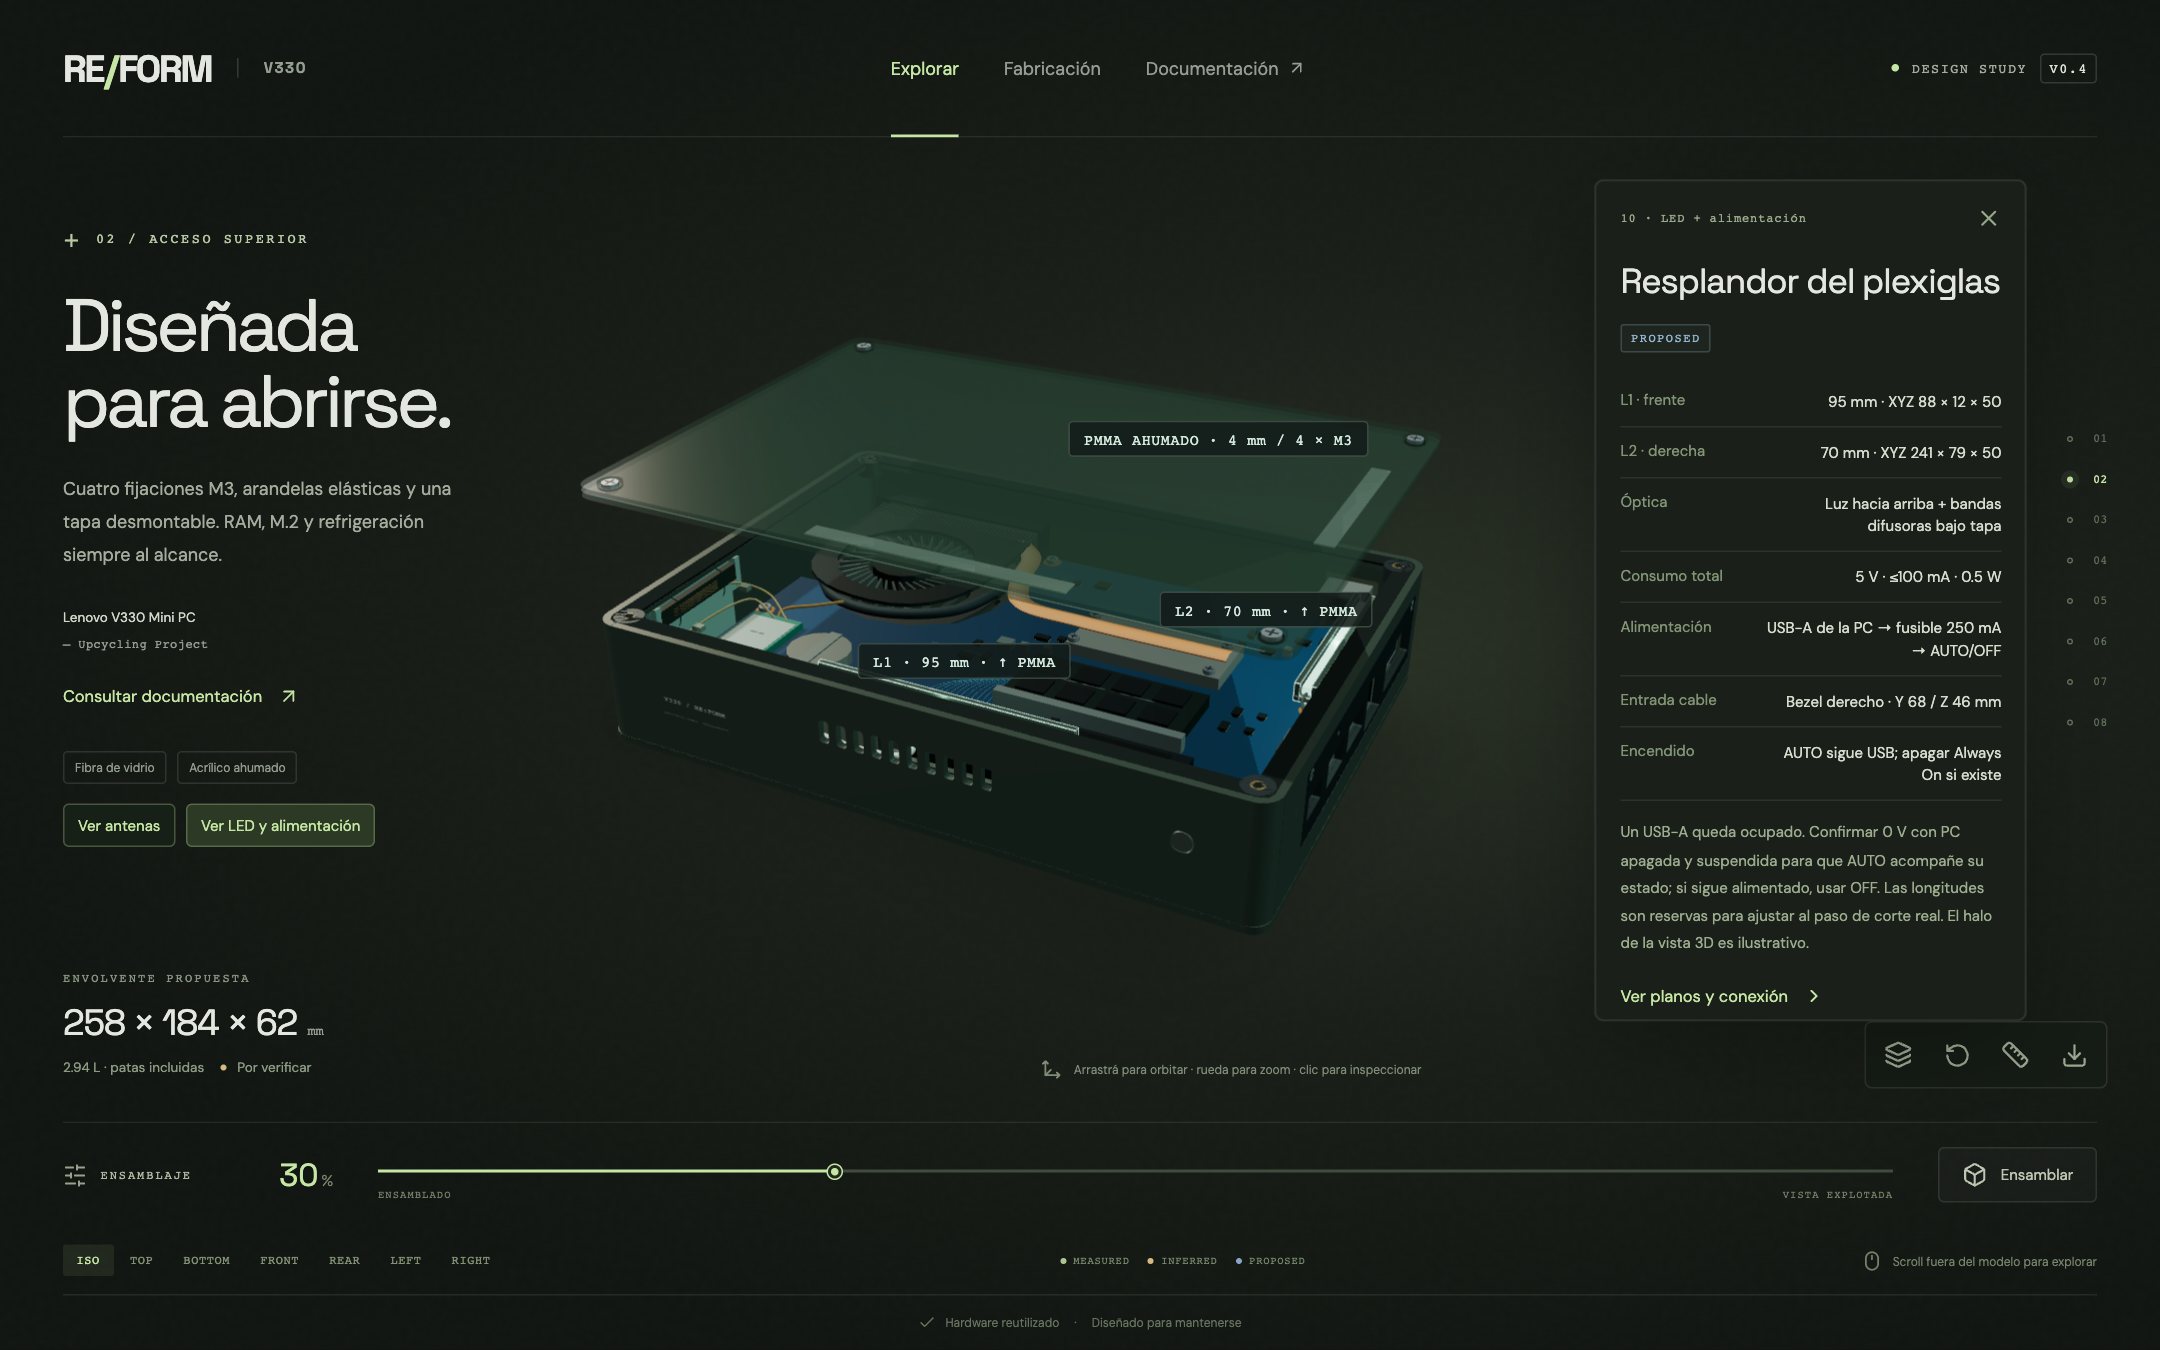2160x1350 pixels.
Task: Click the chevron after Ver planos y conexión
Action: click(1814, 996)
